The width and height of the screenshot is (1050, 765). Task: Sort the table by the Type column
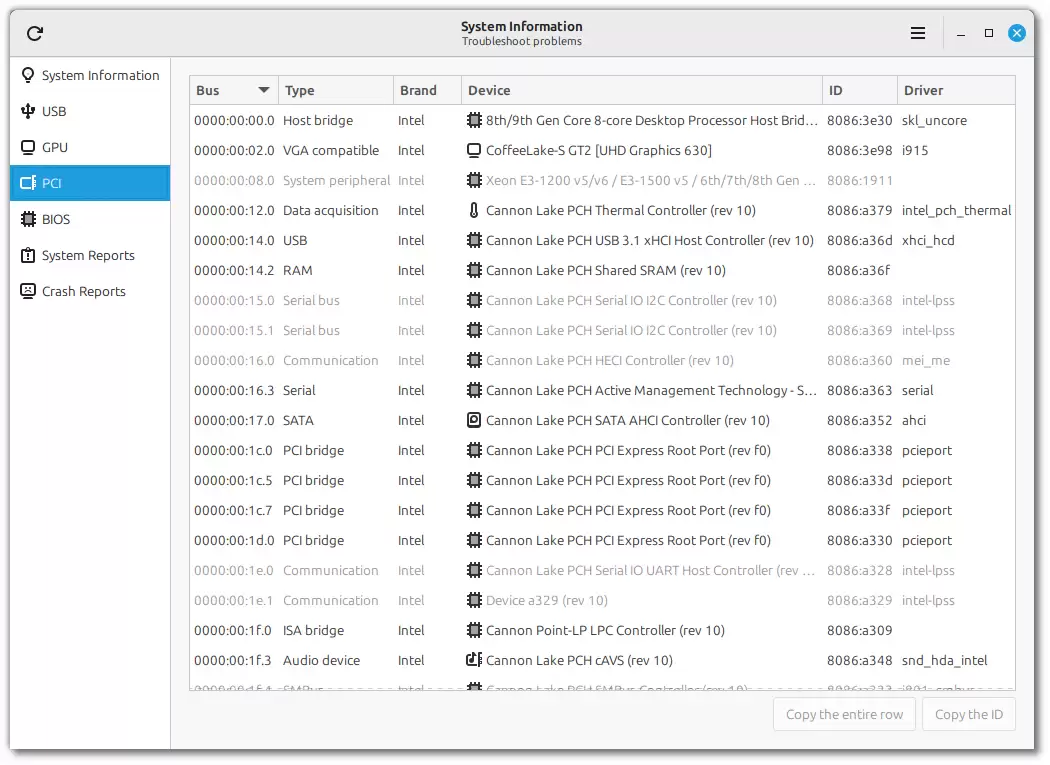335,91
